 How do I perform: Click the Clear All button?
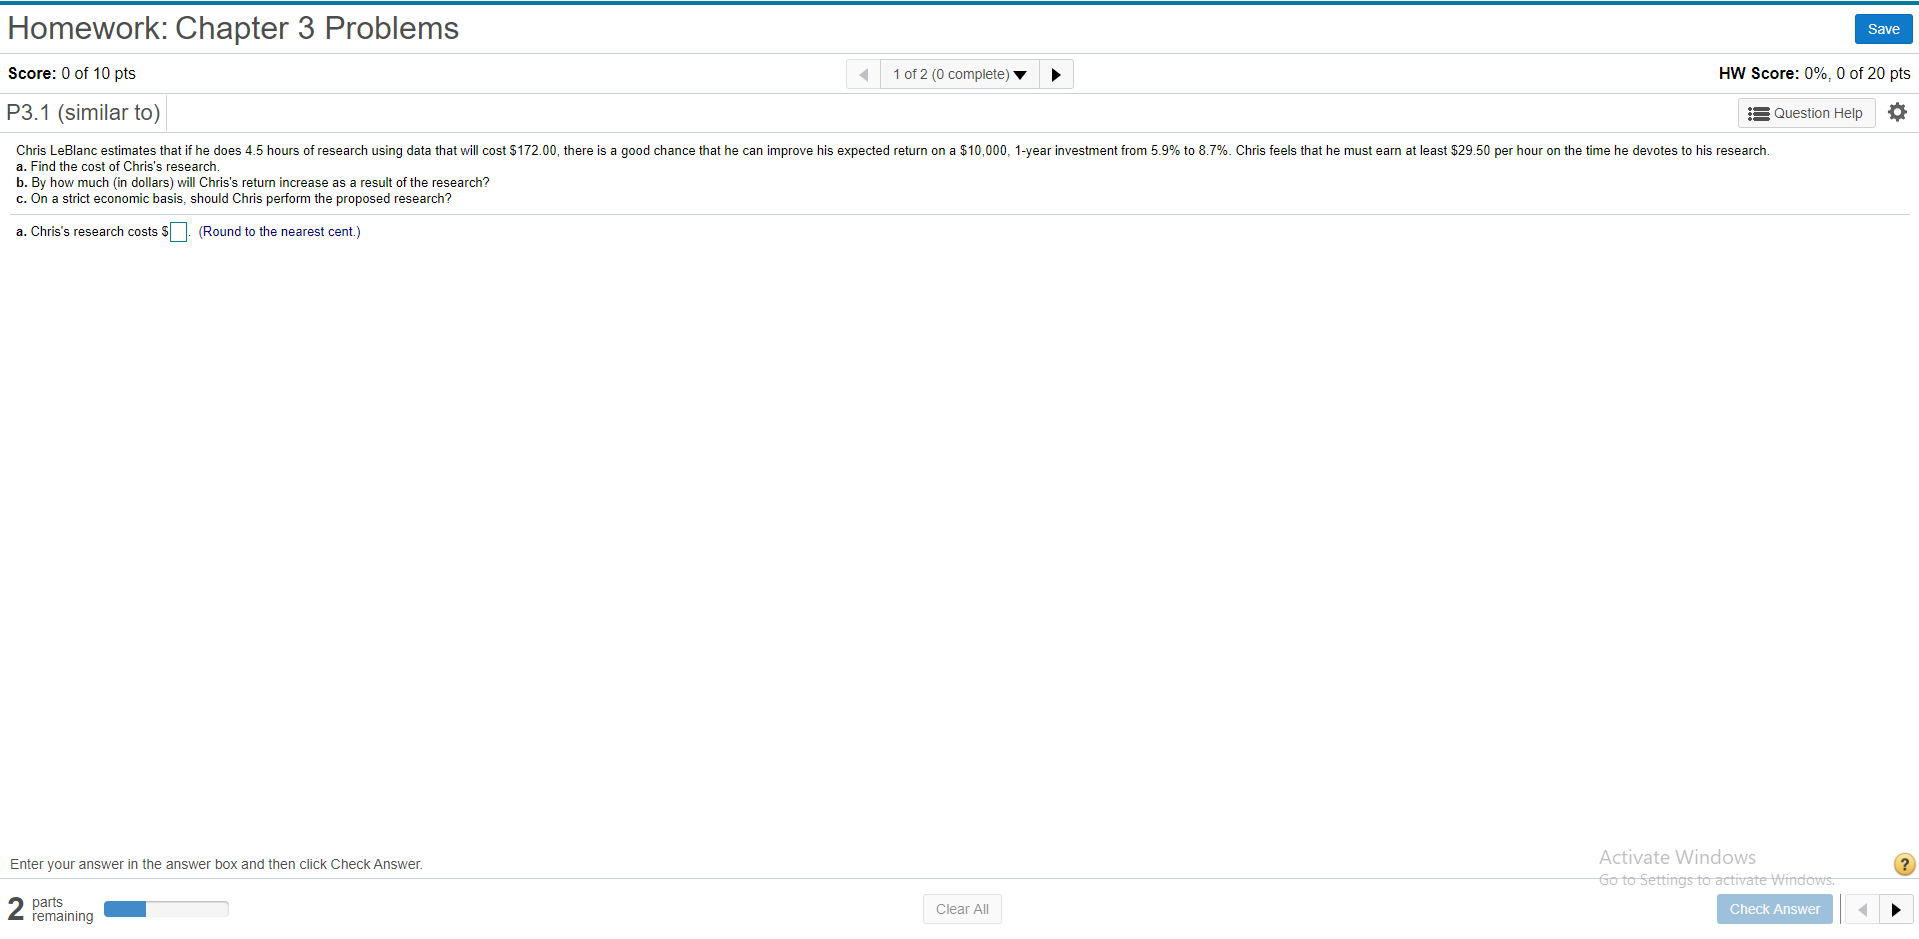[x=962, y=909]
